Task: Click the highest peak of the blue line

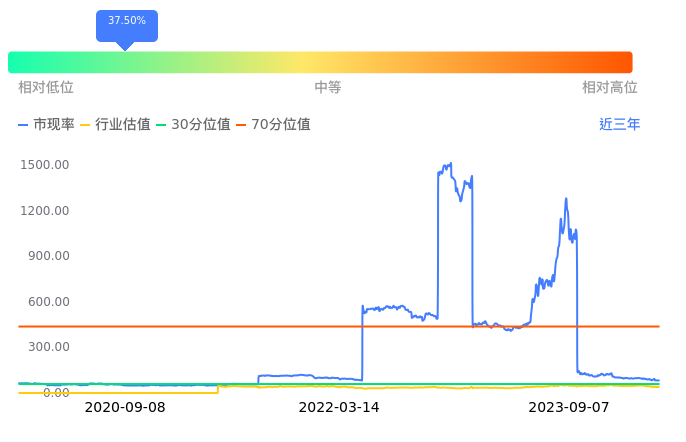Action: tap(450, 163)
